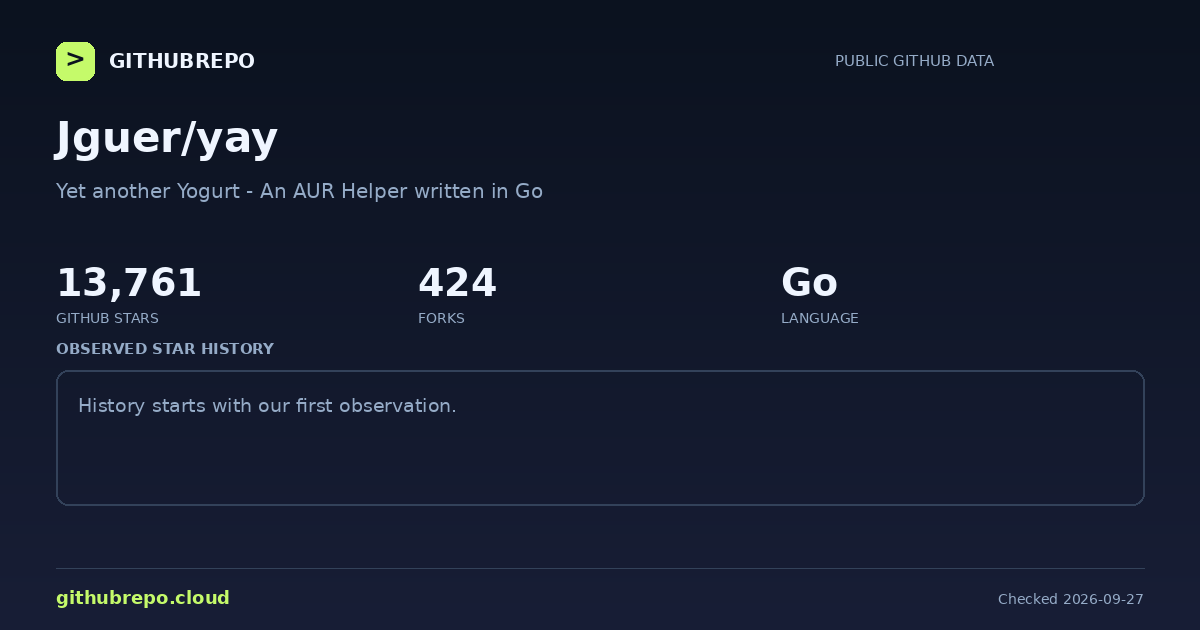Click the Go language value
The image size is (1200, 630).
point(809,283)
